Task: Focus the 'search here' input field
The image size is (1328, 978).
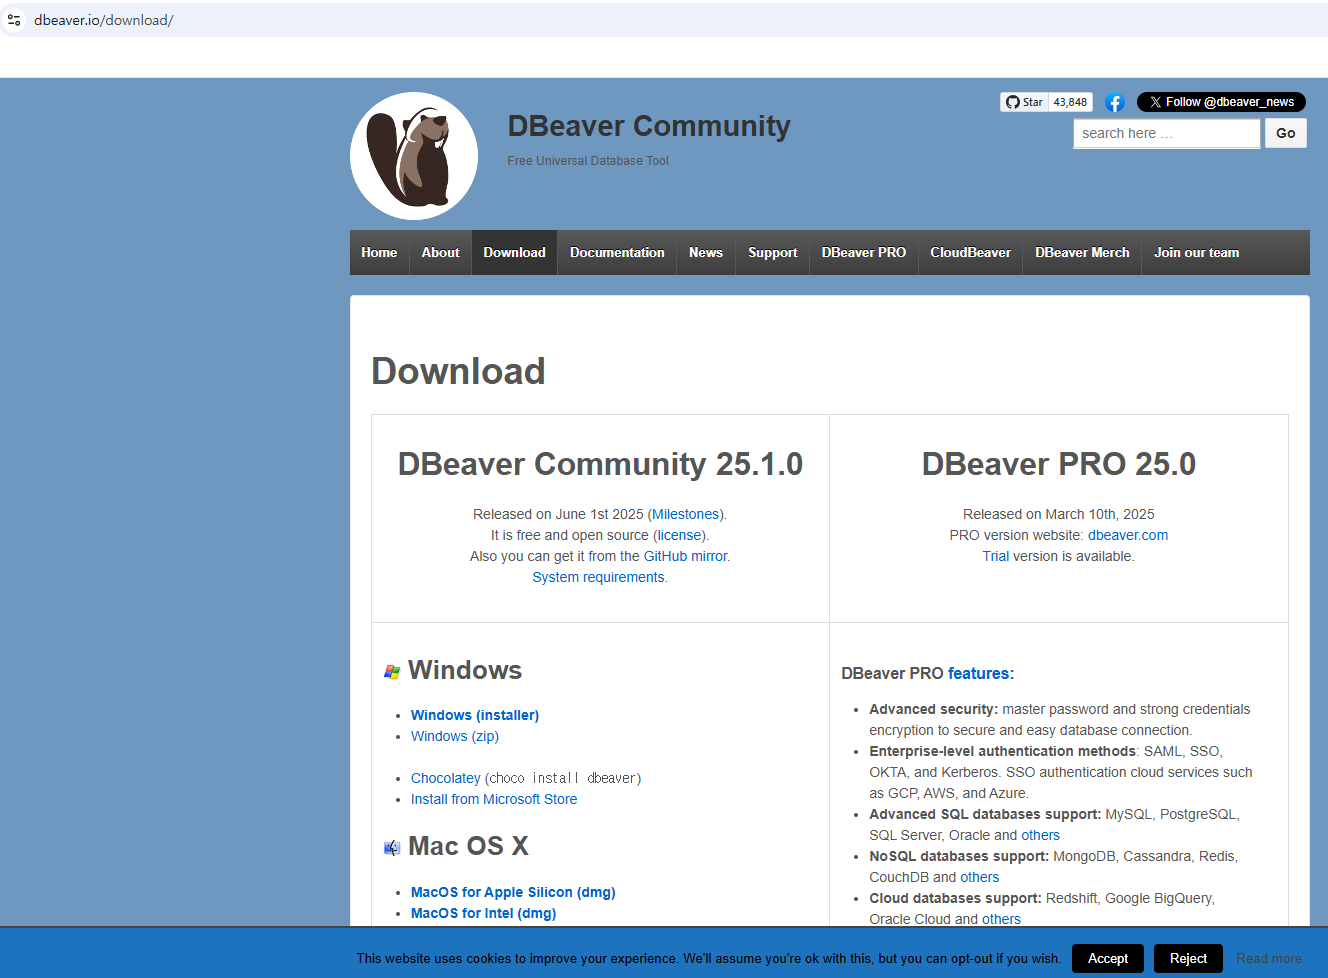Action: [1167, 133]
